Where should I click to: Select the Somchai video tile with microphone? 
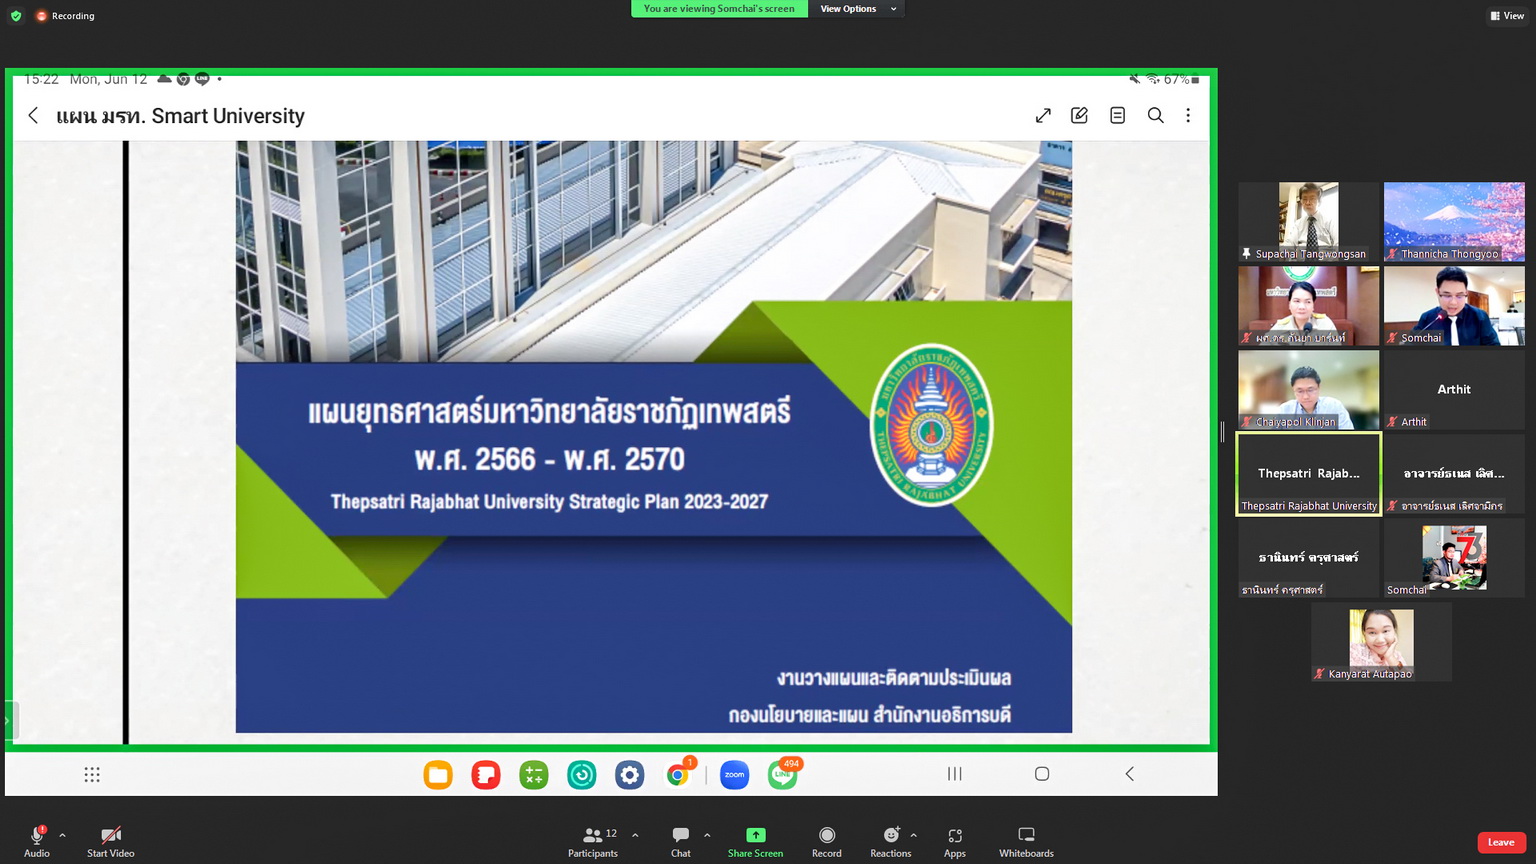(1454, 305)
